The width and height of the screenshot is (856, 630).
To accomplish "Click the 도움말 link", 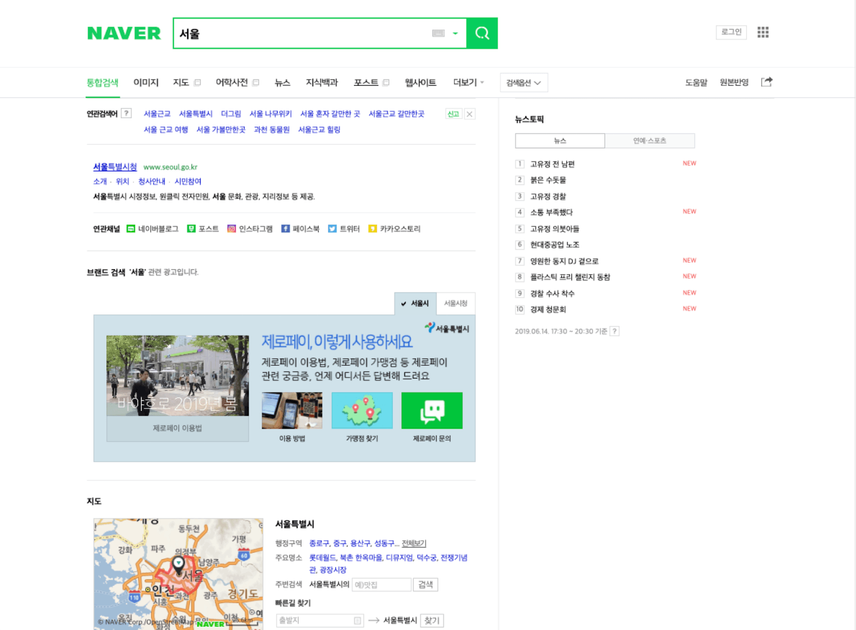I will [x=696, y=82].
